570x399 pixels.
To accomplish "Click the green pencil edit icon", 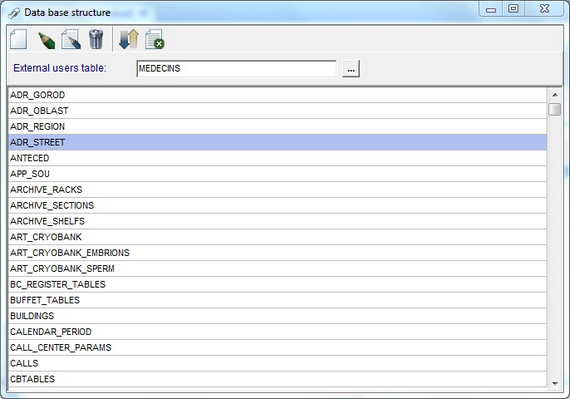I will 46,40.
